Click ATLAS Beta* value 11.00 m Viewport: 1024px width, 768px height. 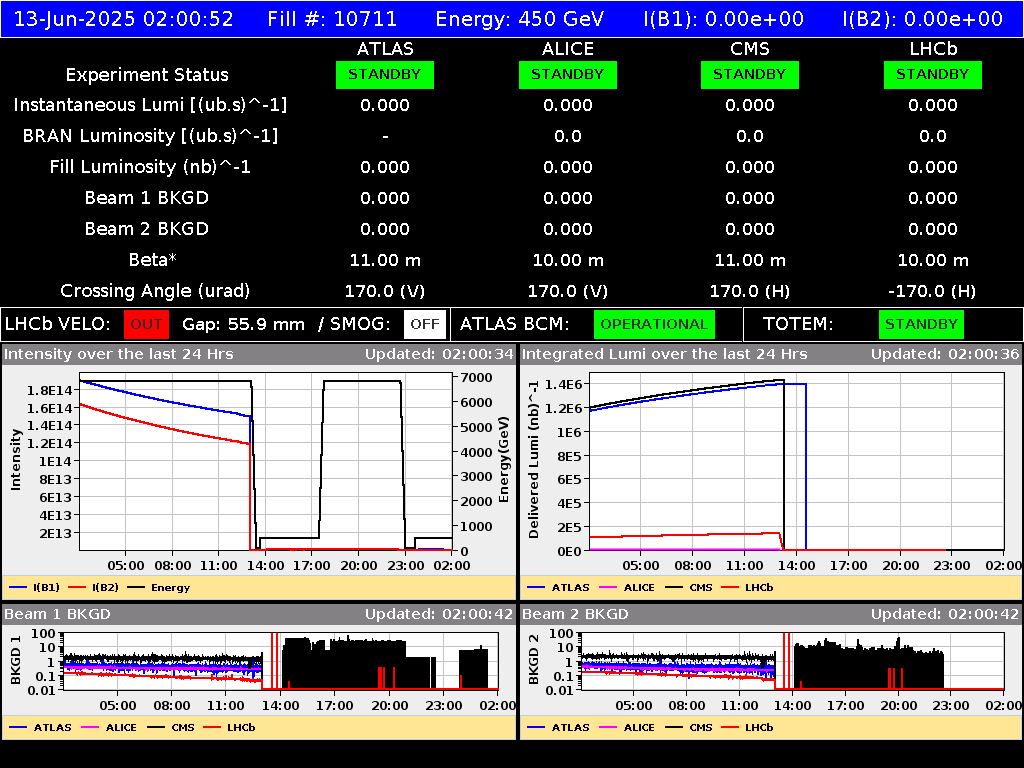pos(385,261)
